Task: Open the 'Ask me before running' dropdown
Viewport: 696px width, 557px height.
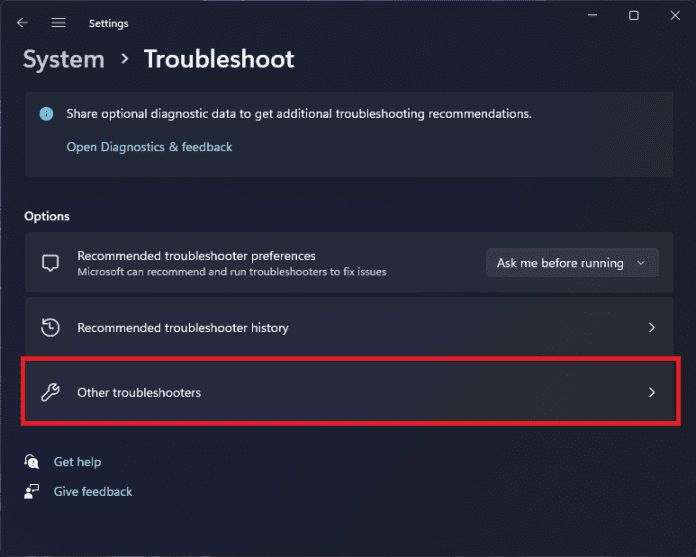Action: (572, 263)
